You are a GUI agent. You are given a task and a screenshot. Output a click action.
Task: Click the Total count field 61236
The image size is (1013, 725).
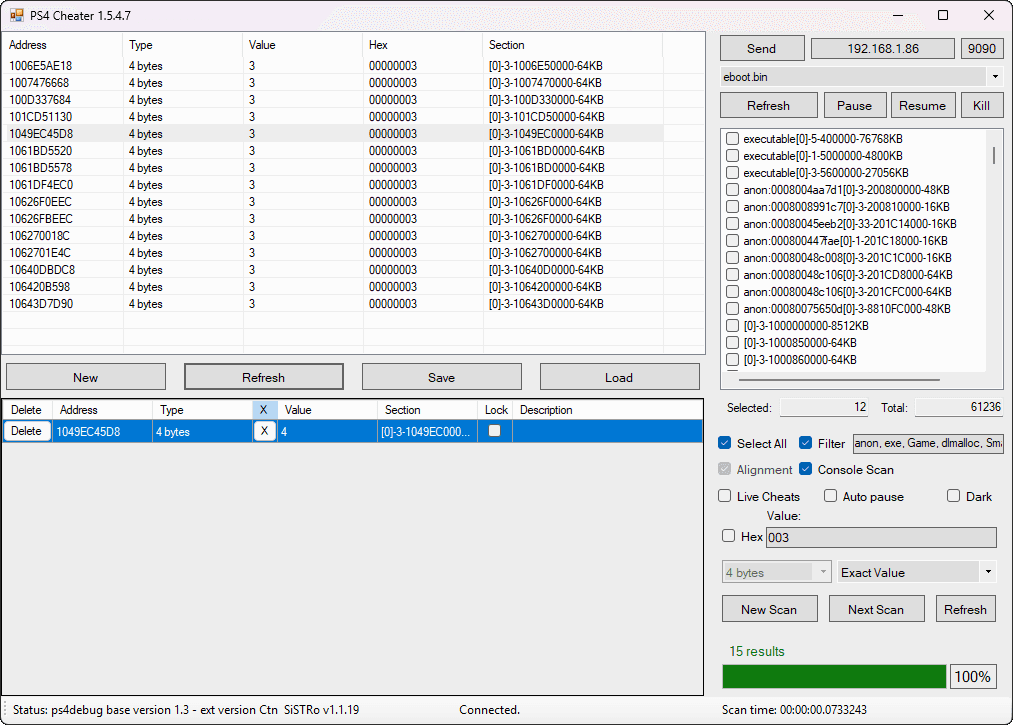[x=959, y=407]
